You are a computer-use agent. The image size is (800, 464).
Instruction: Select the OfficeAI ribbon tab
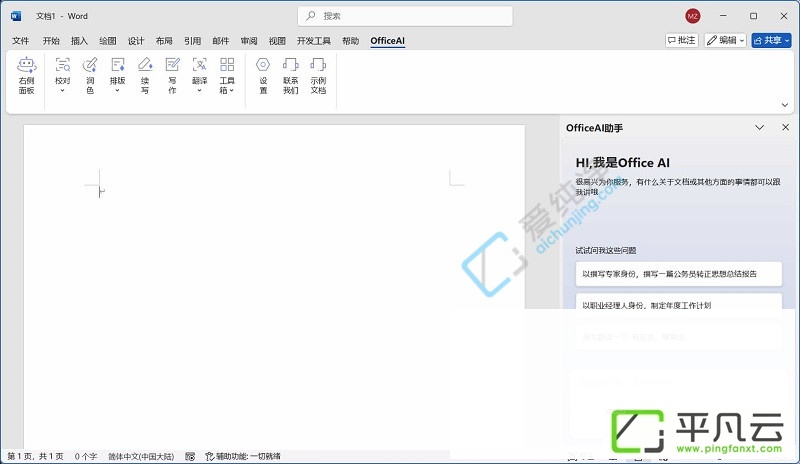[388, 41]
